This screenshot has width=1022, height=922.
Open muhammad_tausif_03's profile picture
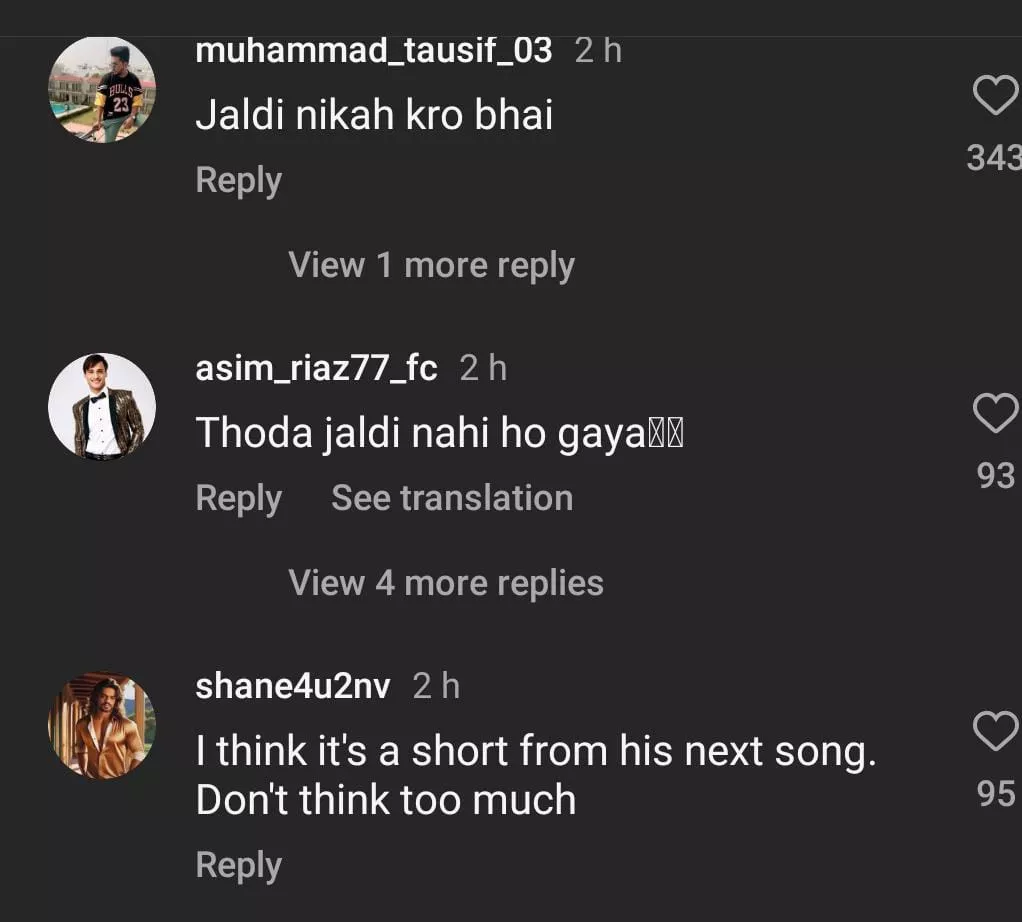point(102,90)
